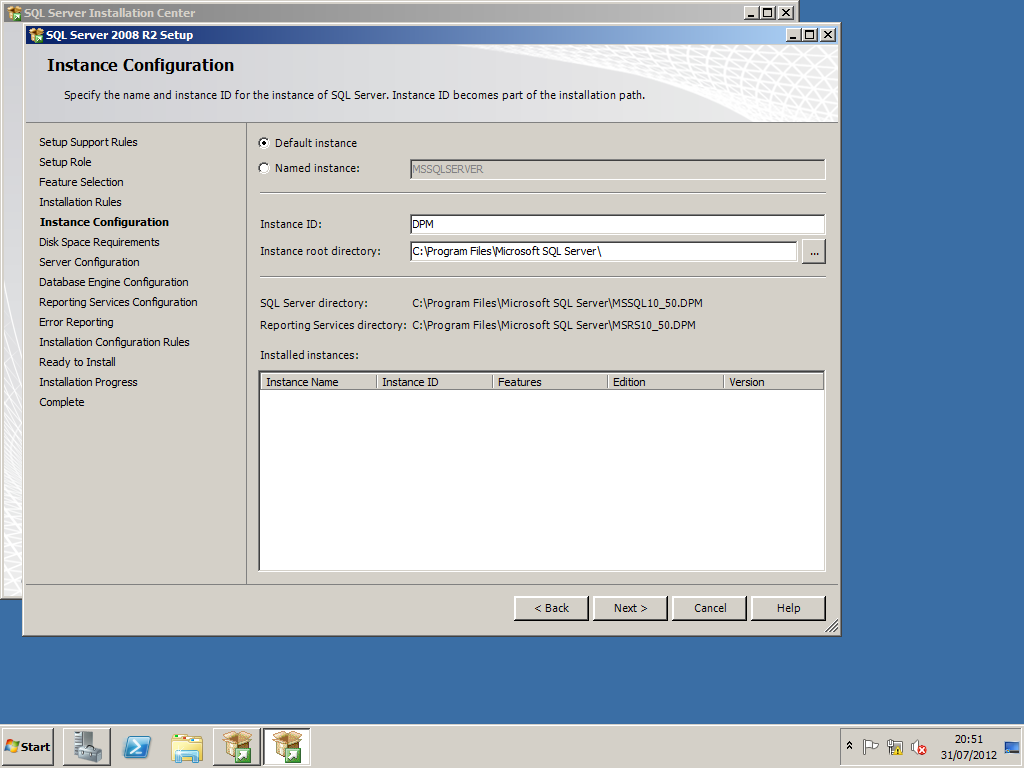Sort by Instance Name column header
This screenshot has width=1024, height=768.
(x=319, y=382)
